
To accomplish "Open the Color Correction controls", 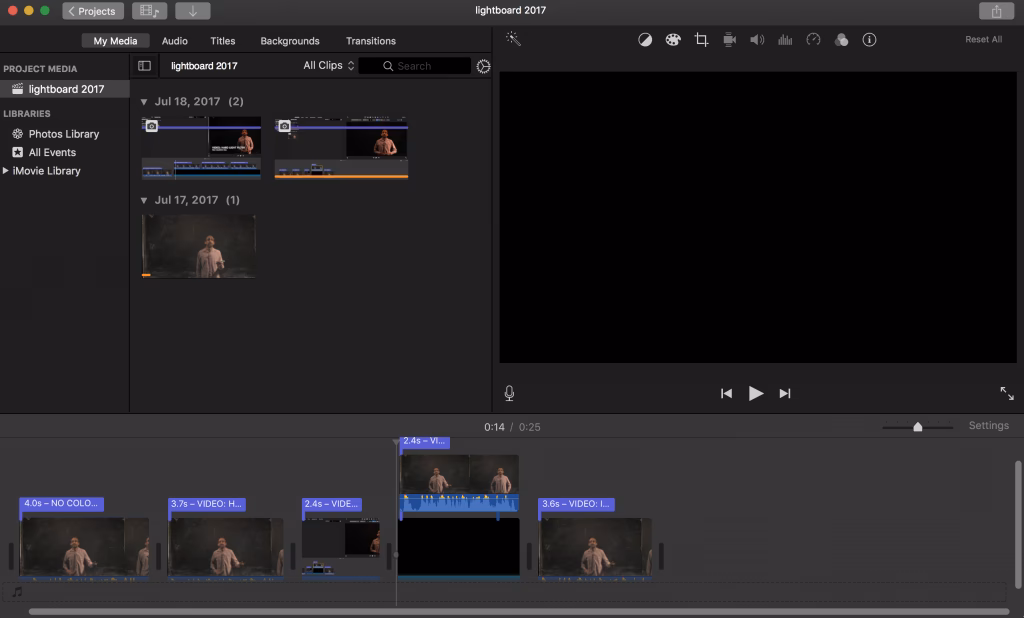I will coord(673,38).
